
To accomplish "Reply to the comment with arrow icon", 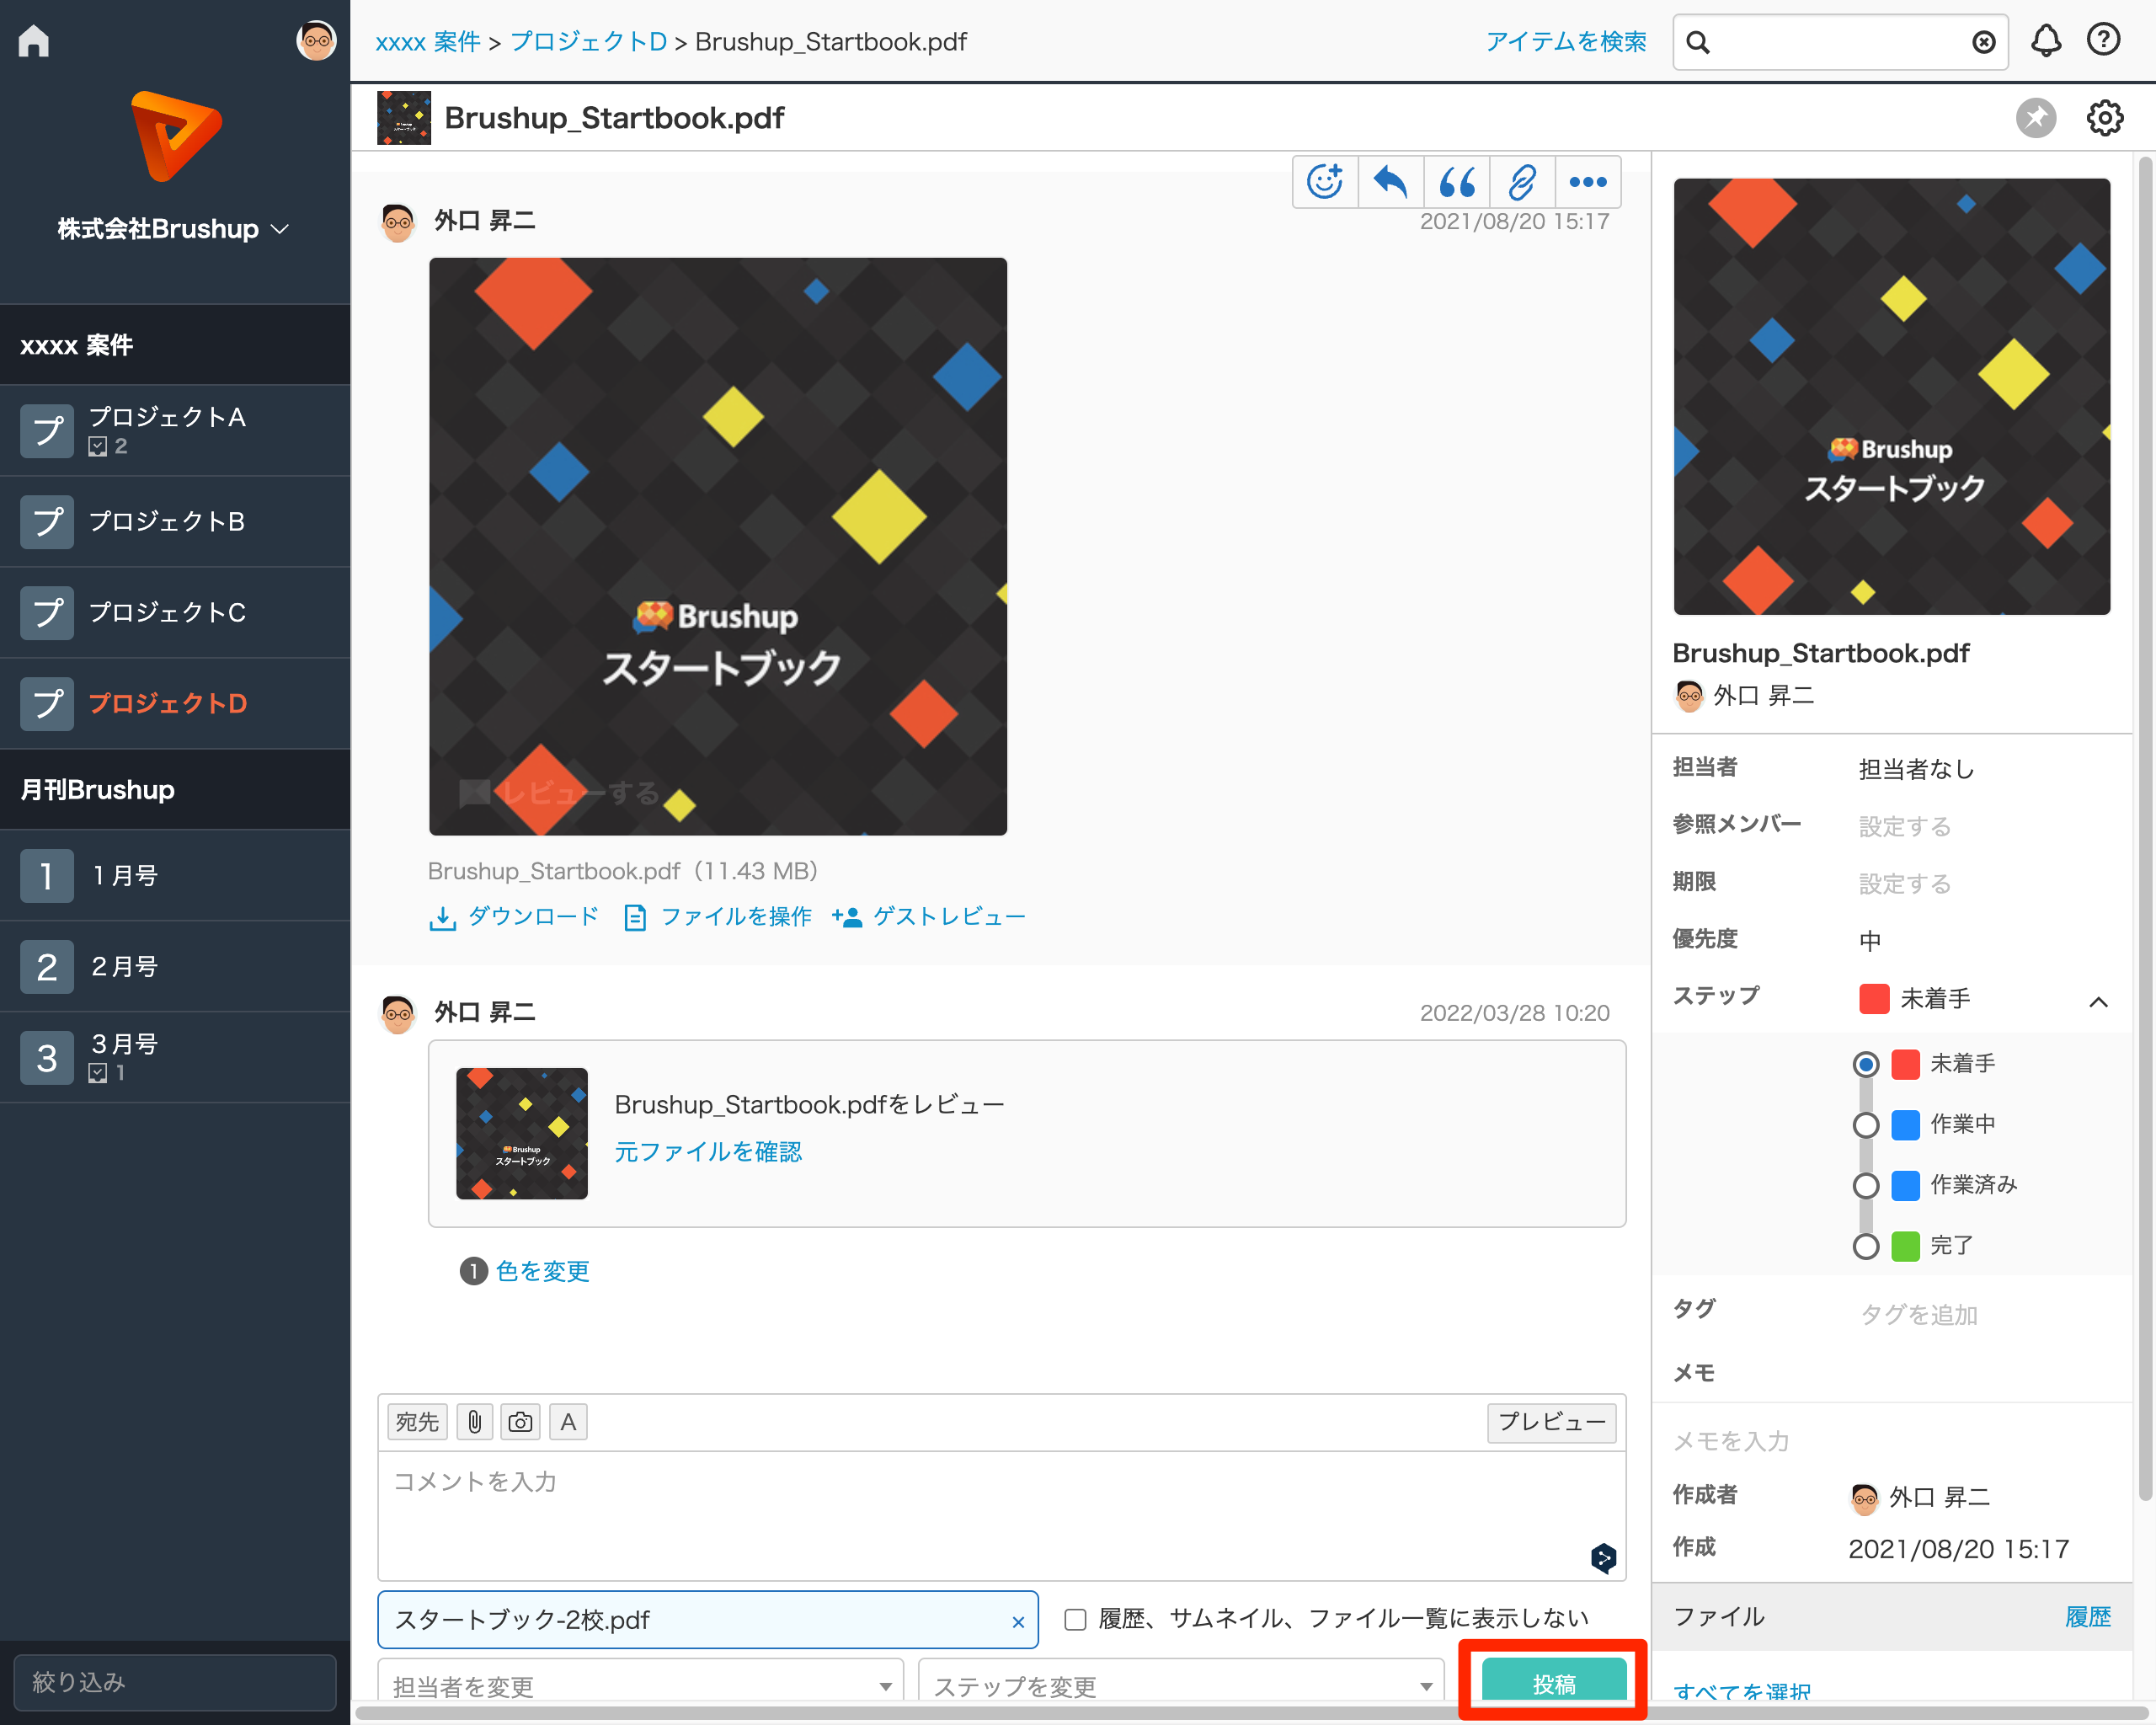I will 1390,182.
